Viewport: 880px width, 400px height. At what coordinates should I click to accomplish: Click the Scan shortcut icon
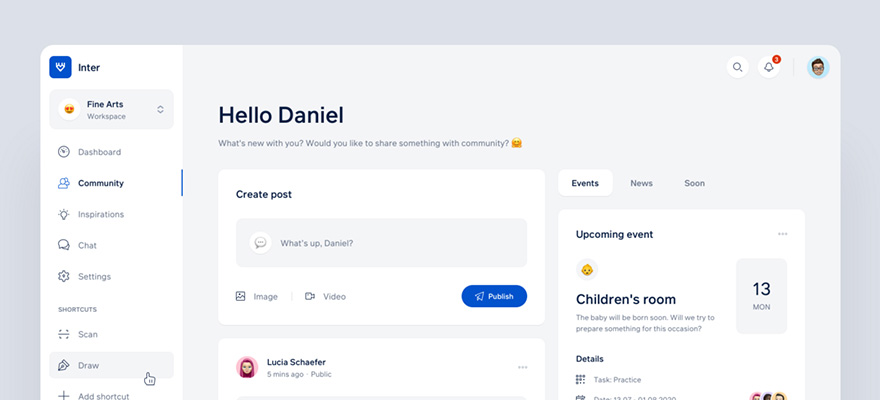(x=64, y=334)
